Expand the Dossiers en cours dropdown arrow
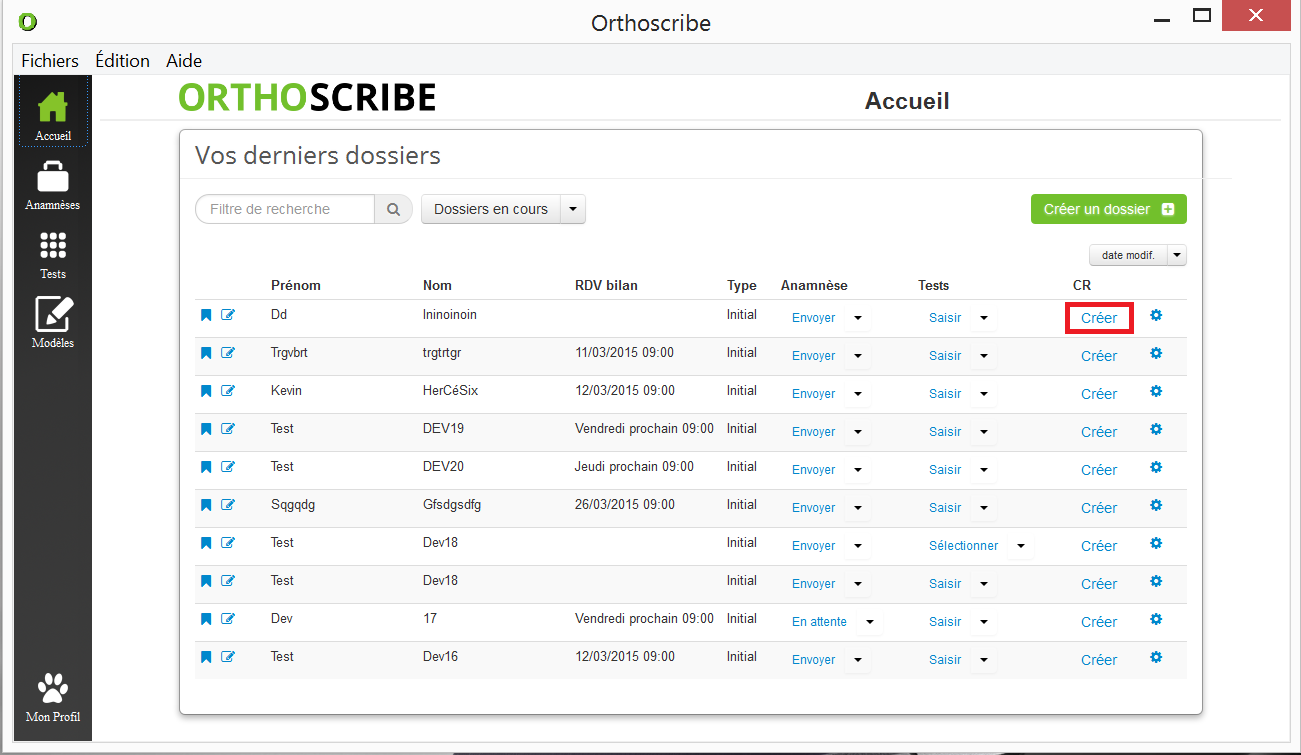This screenshot has width=1301, height=755. click(x=573, y=210)
